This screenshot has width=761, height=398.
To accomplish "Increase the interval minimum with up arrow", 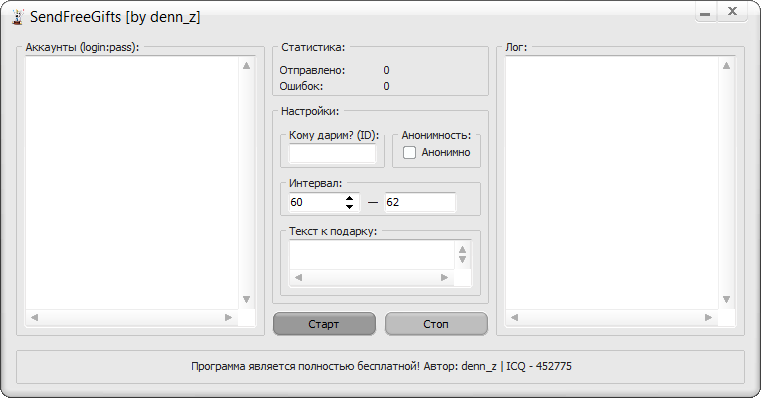I will click(349, 198).
